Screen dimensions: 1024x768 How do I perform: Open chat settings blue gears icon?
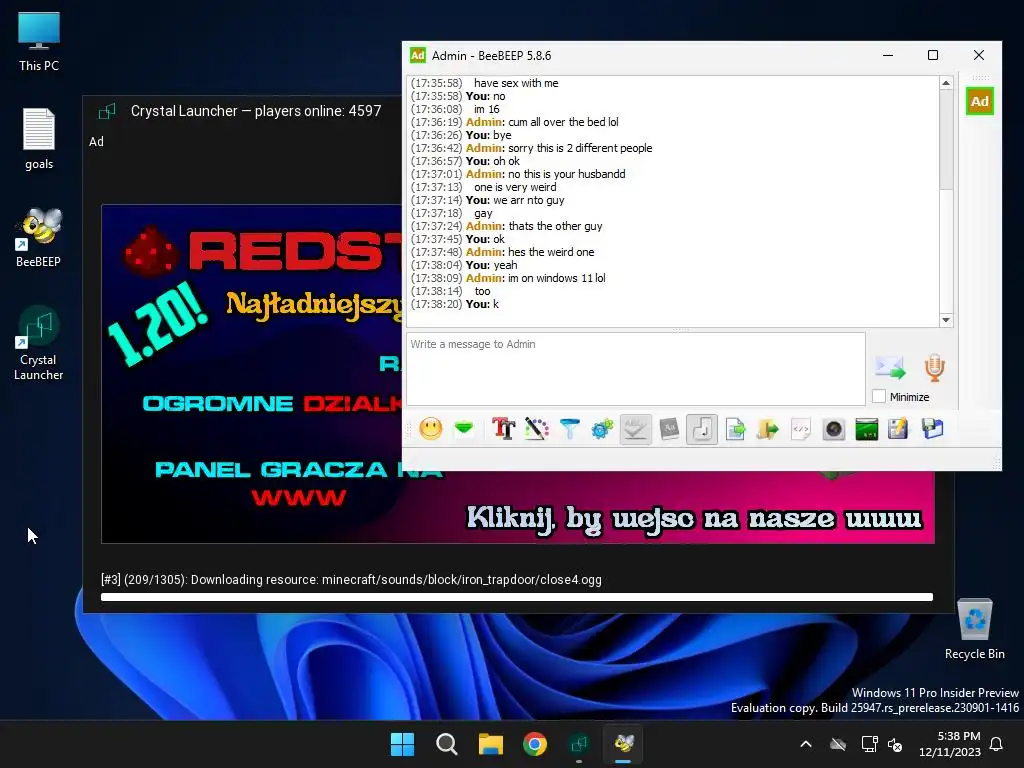point(602,429)
